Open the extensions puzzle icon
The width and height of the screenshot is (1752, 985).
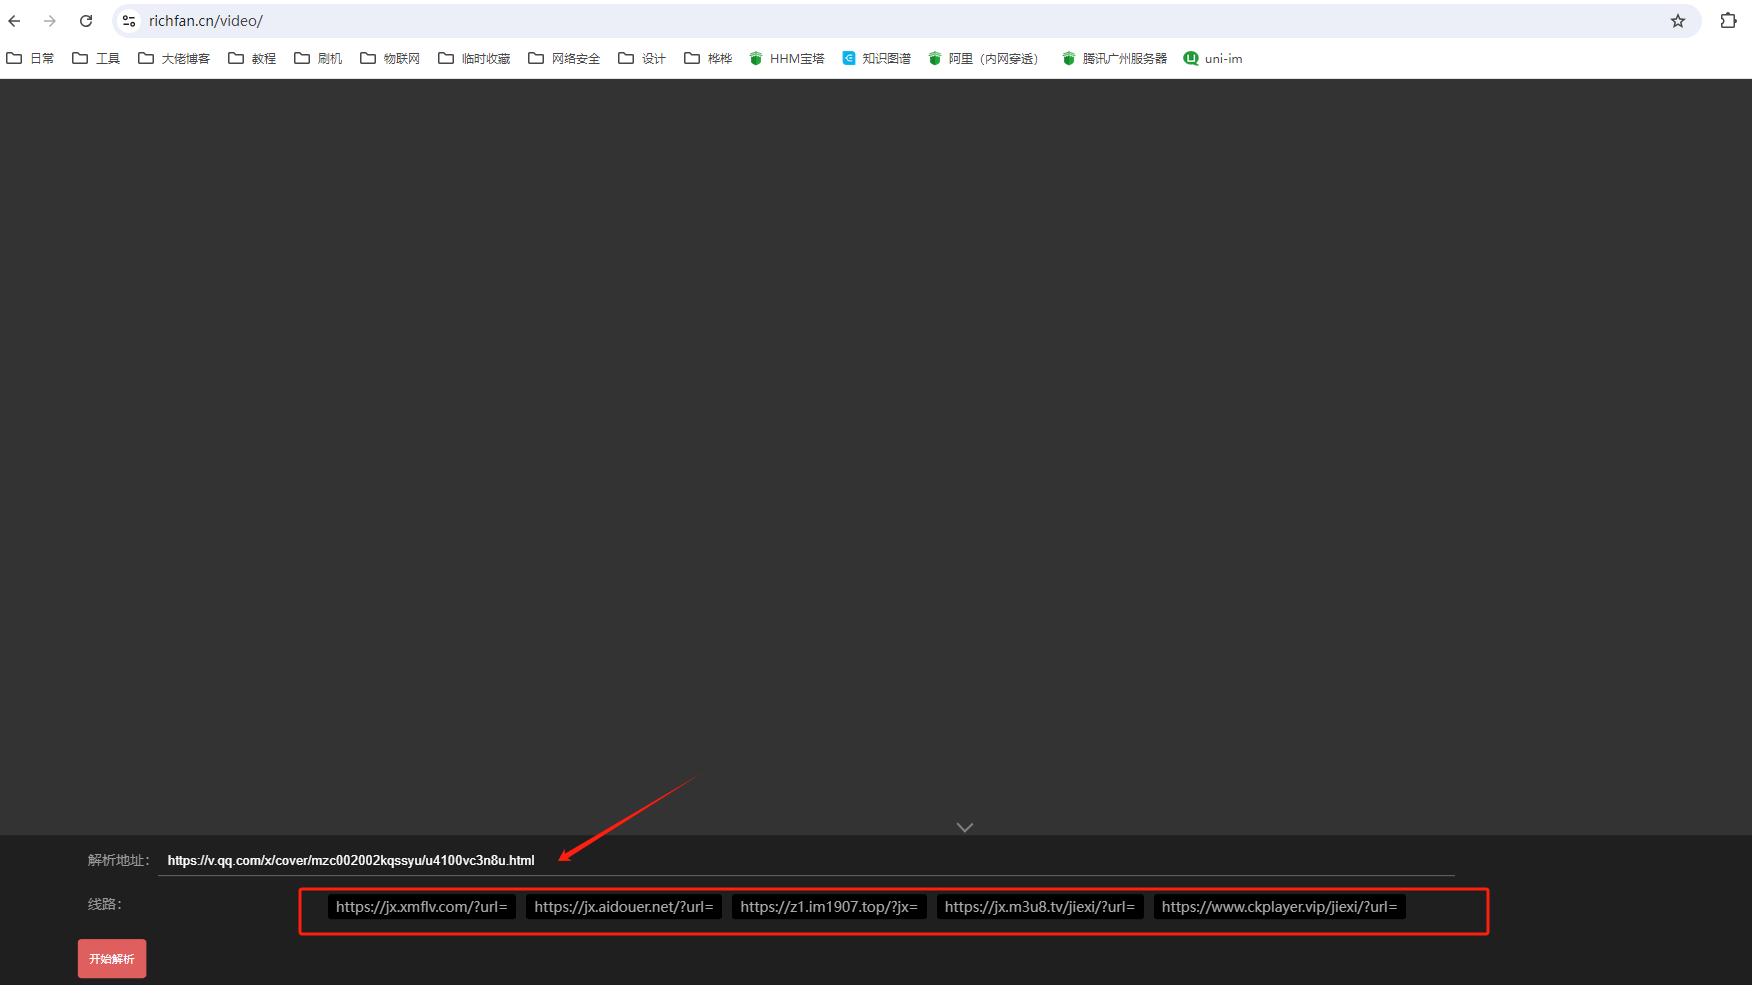point(1728,21)
